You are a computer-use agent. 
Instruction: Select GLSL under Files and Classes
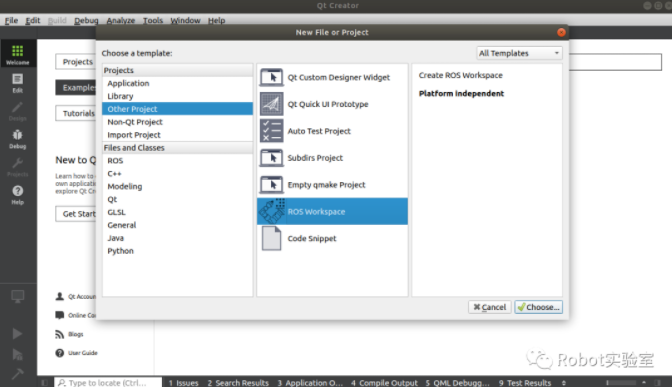(177, 212)
